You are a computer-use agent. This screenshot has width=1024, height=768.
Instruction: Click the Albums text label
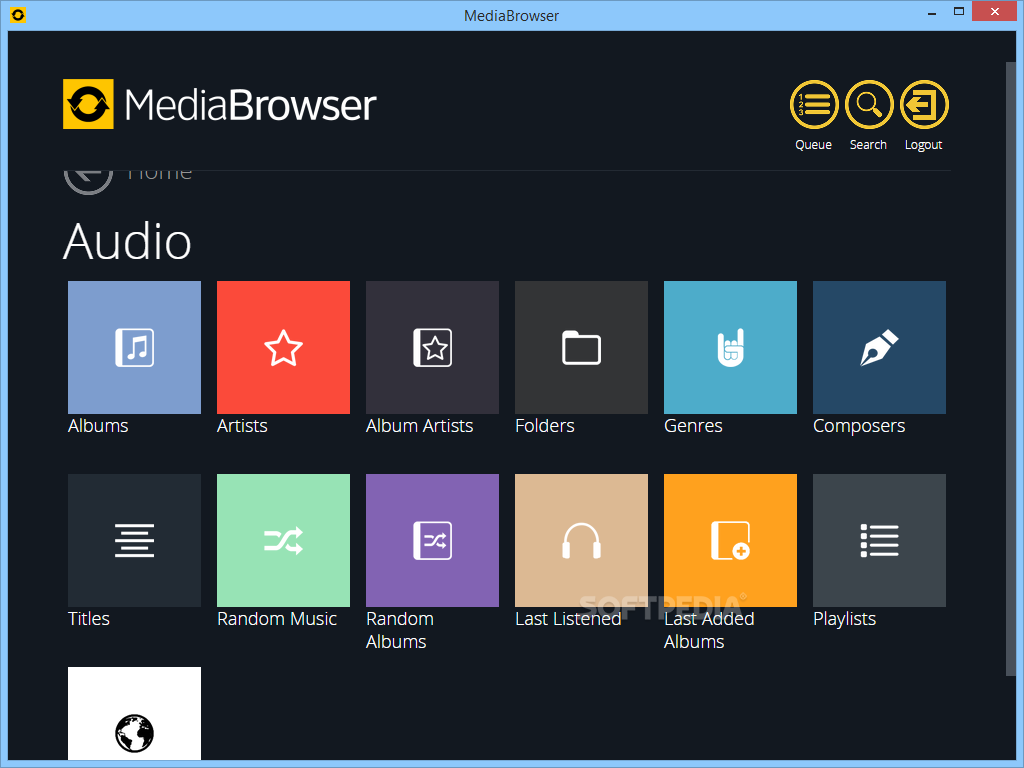tap(98, 426)
